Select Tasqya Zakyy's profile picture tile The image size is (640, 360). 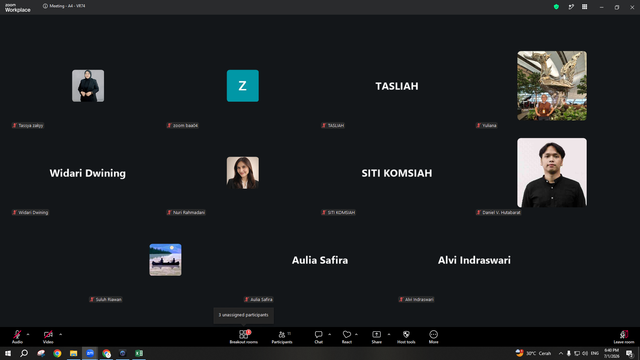pos(88,86)
